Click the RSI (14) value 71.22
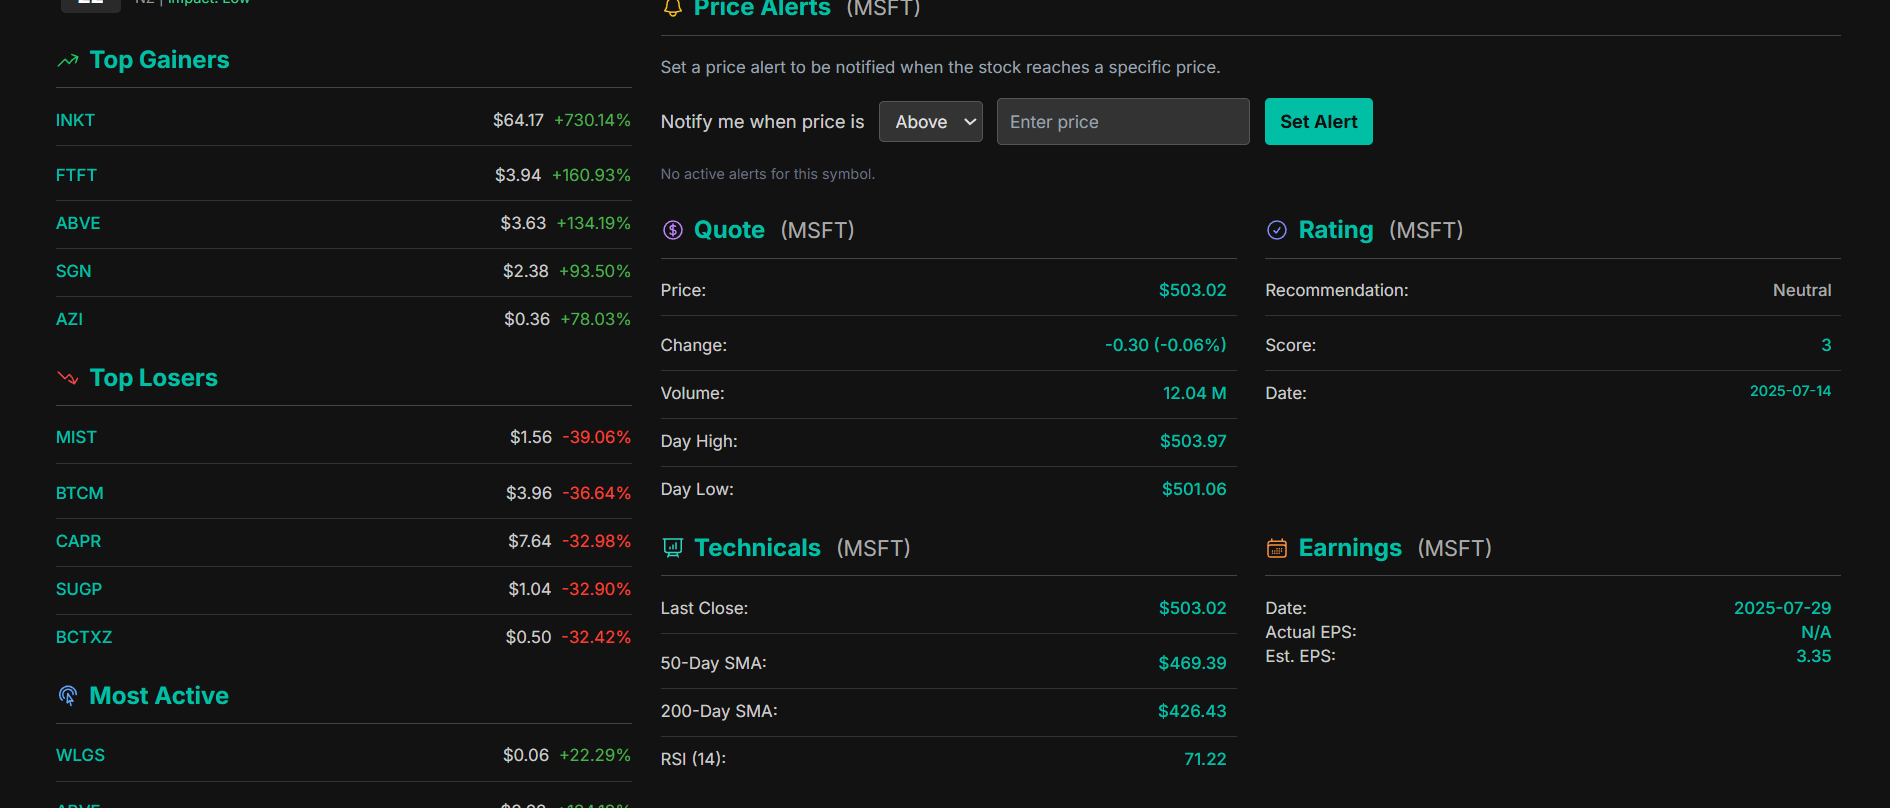The height and width of the screenshot is (808, 1890). coord(1205,759)
